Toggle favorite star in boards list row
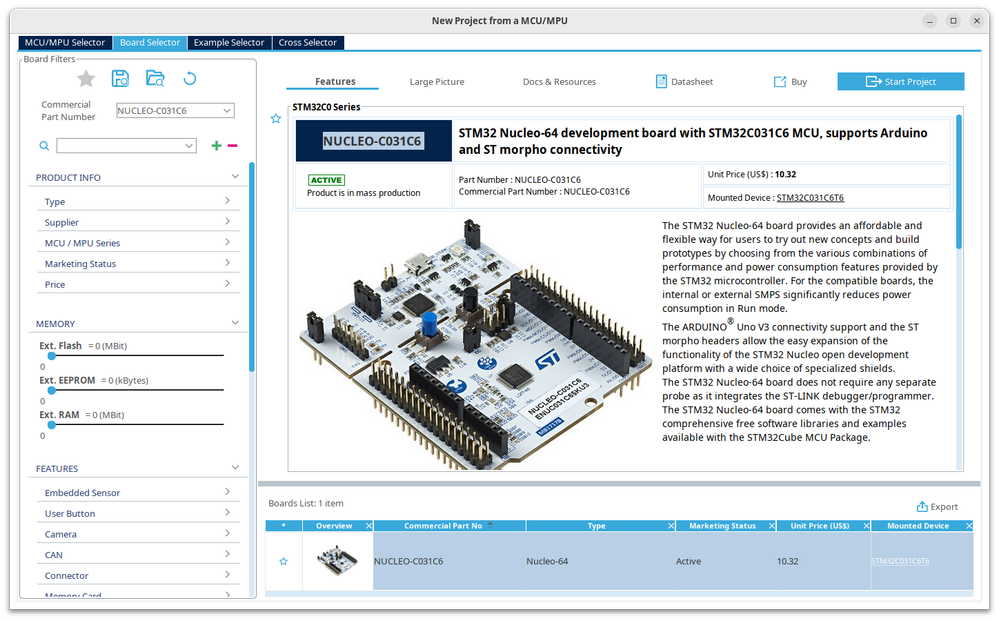This screenshot has width=999, height=621. point(283,562)
